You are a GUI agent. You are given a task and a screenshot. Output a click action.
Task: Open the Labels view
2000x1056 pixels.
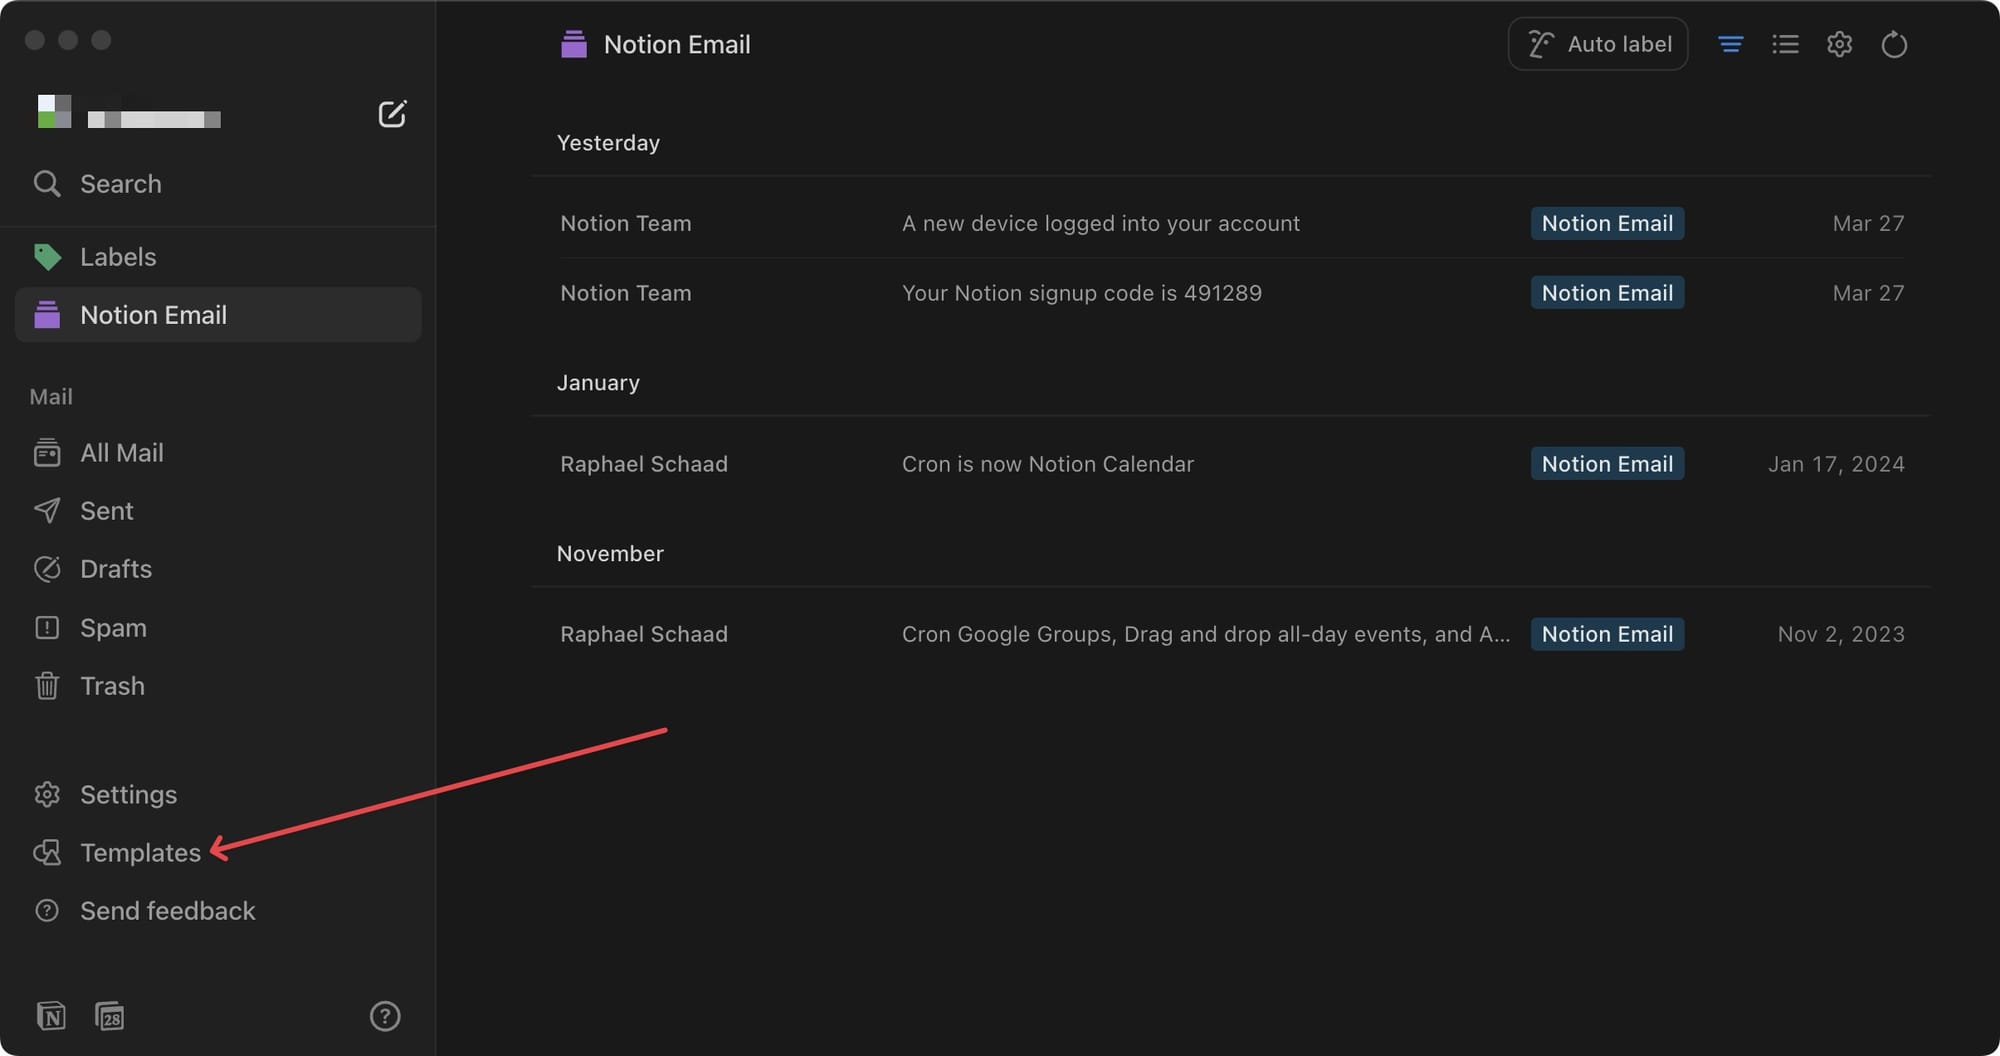pyautogui.click(x=218, y=257)
